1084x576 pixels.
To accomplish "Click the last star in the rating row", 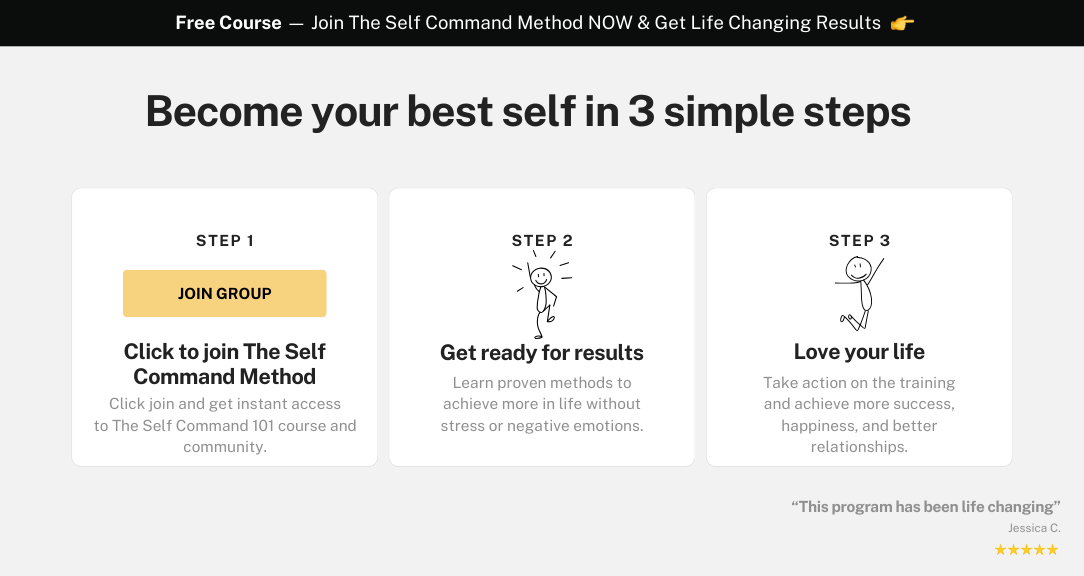I will point(1050,549).
